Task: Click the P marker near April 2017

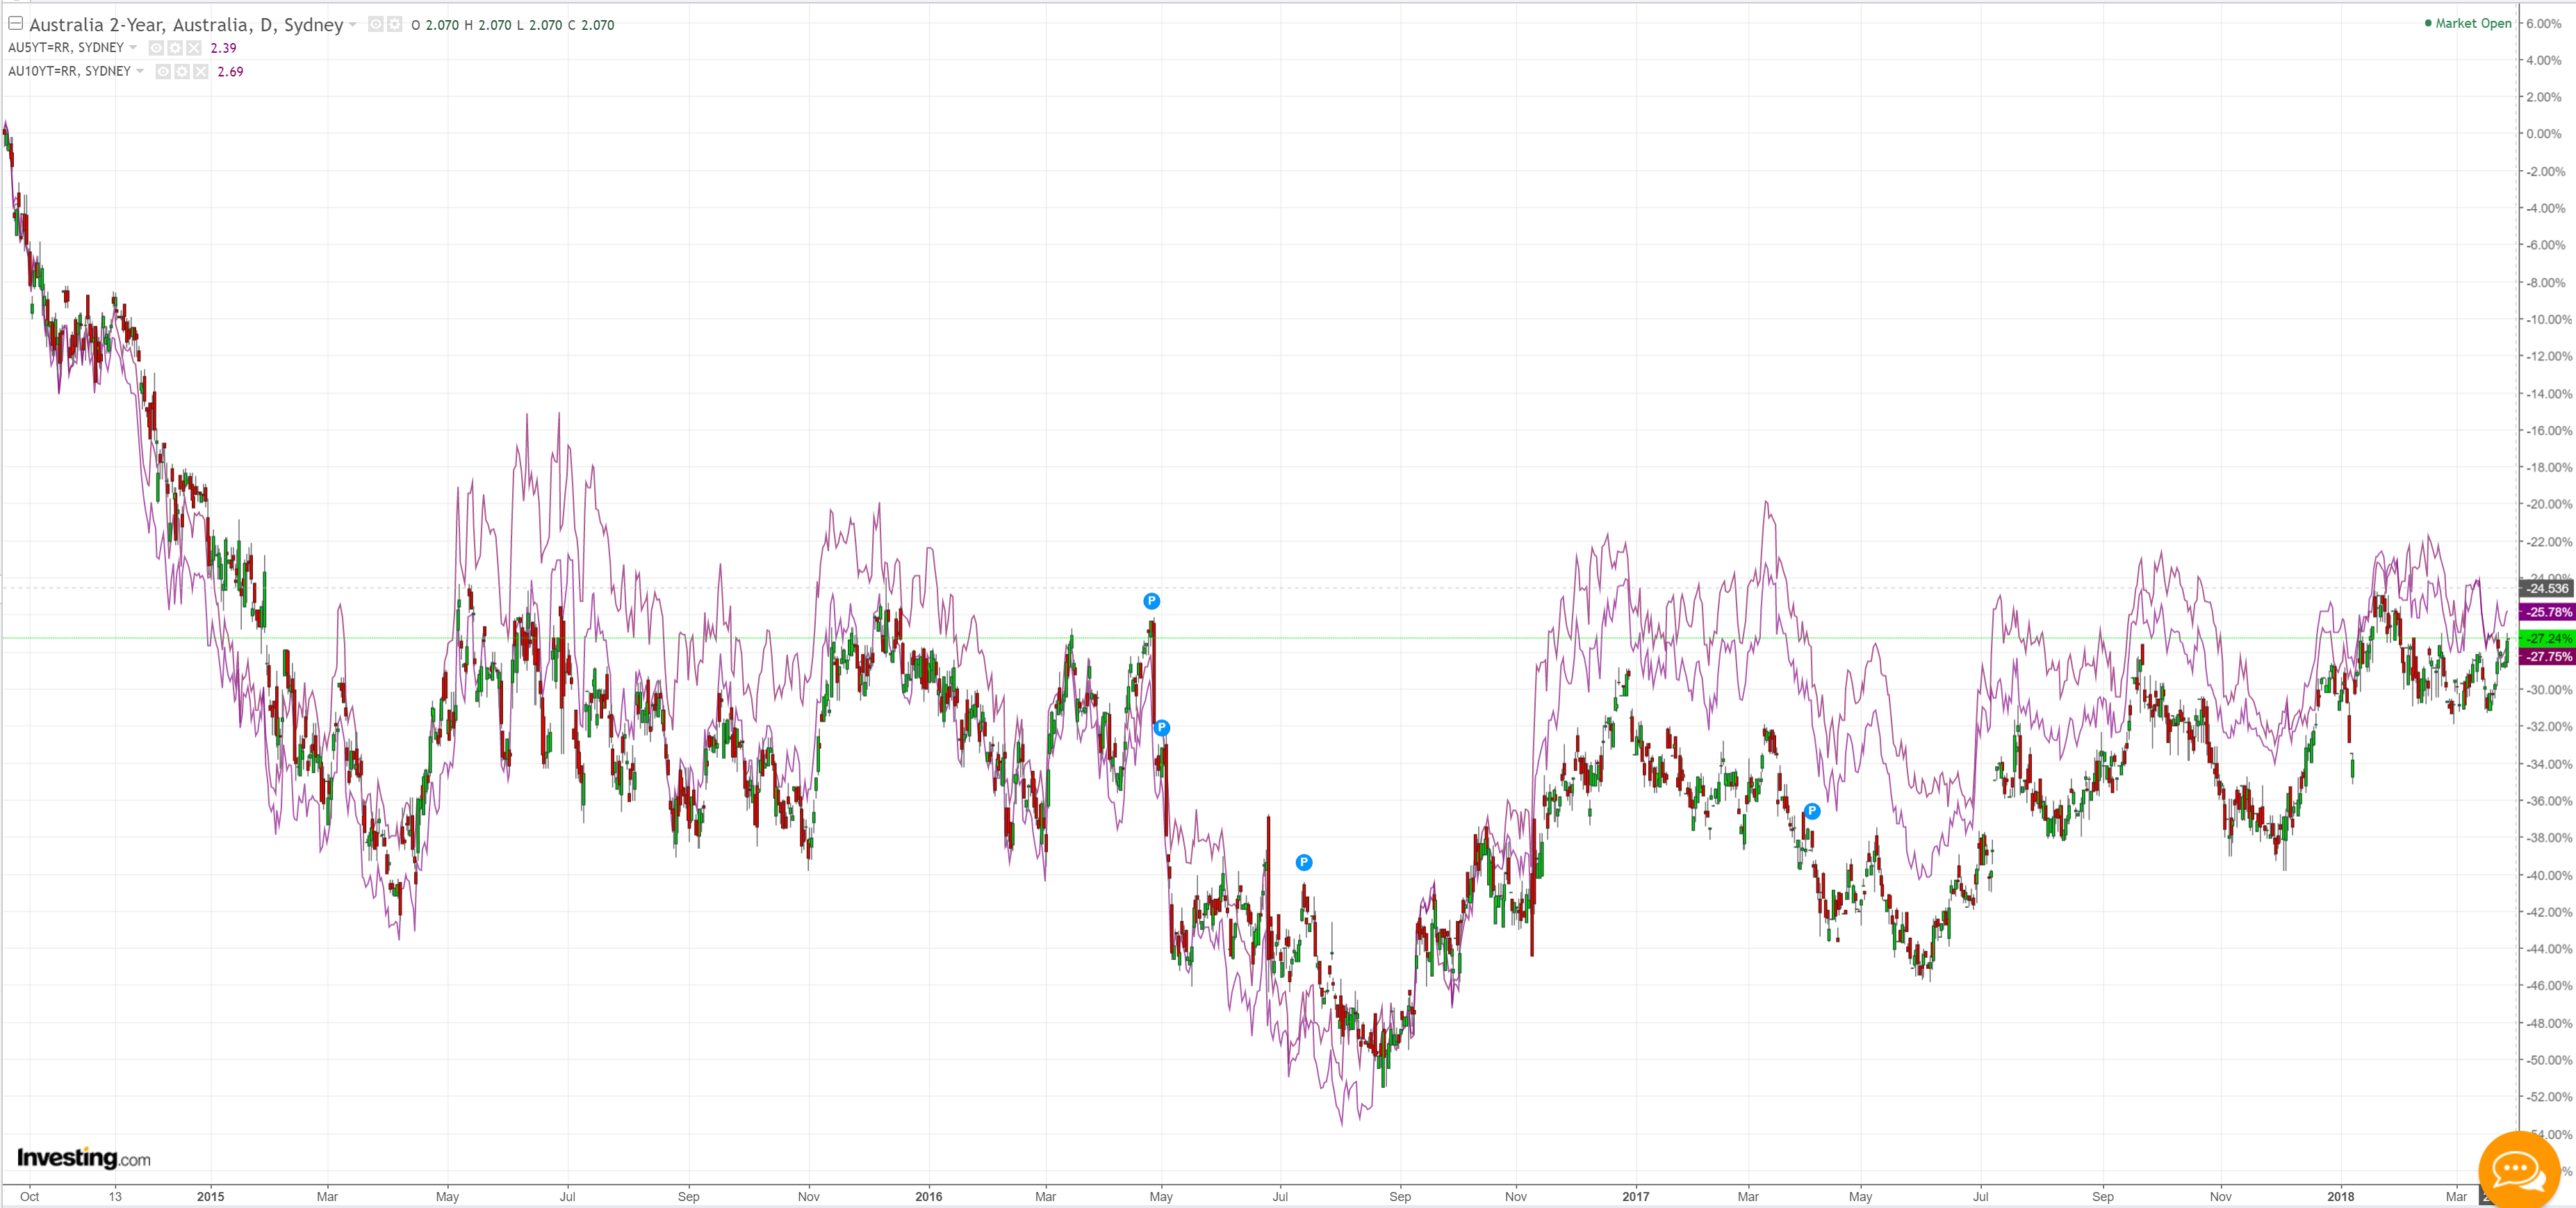Action: pos(1811,811)
